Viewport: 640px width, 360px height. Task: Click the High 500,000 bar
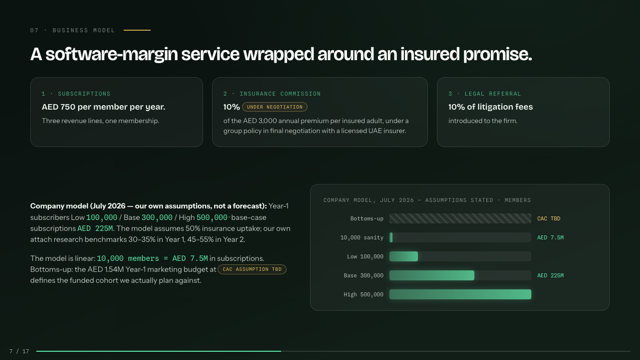click(460, 294)
